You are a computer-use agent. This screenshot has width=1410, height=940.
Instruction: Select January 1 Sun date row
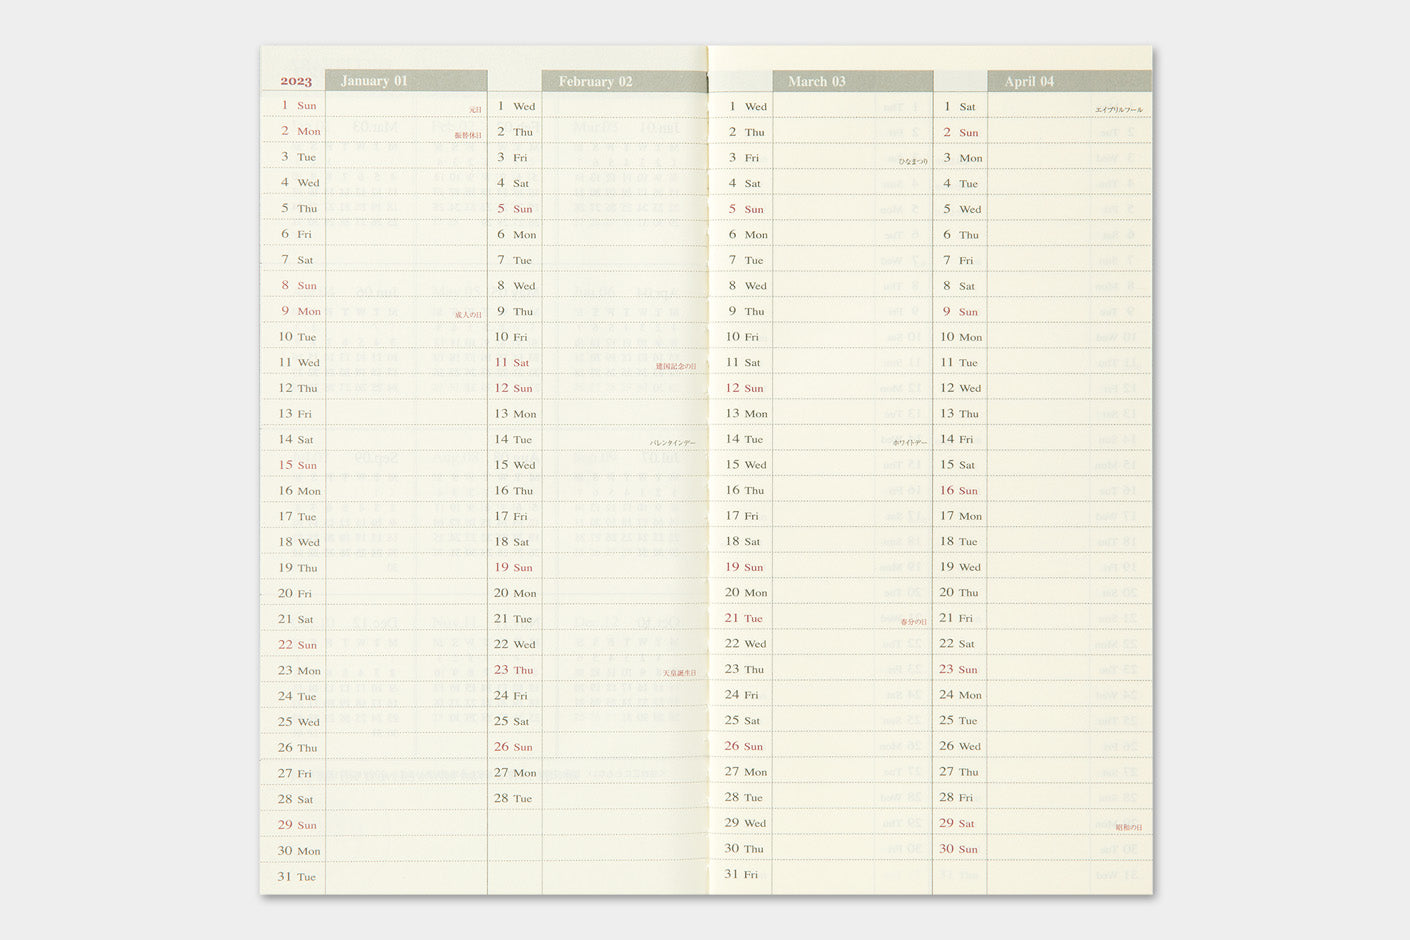click(x=298, y=105)
